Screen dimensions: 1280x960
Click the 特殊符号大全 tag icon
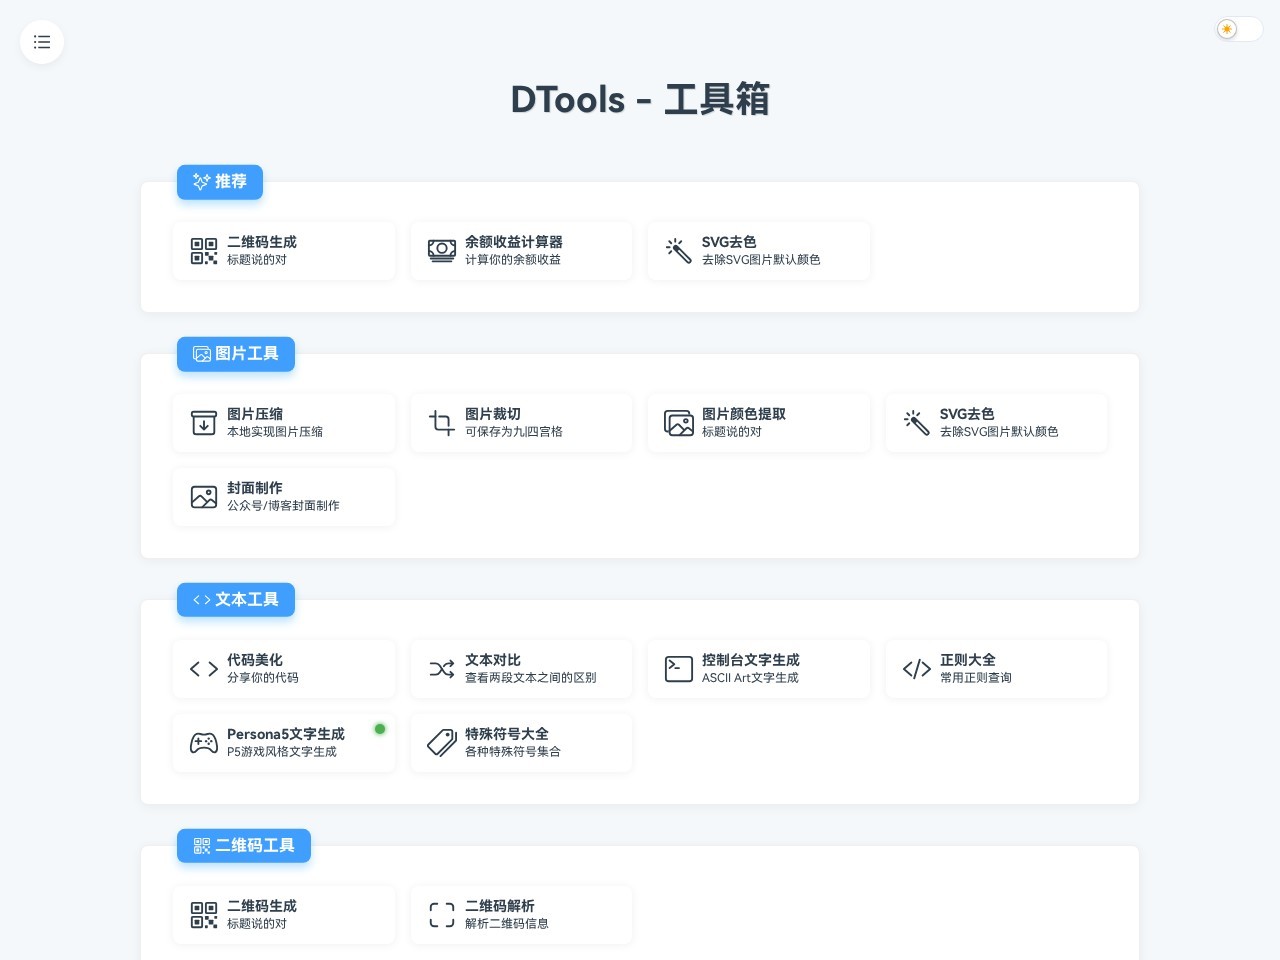(x=442, y=743)
